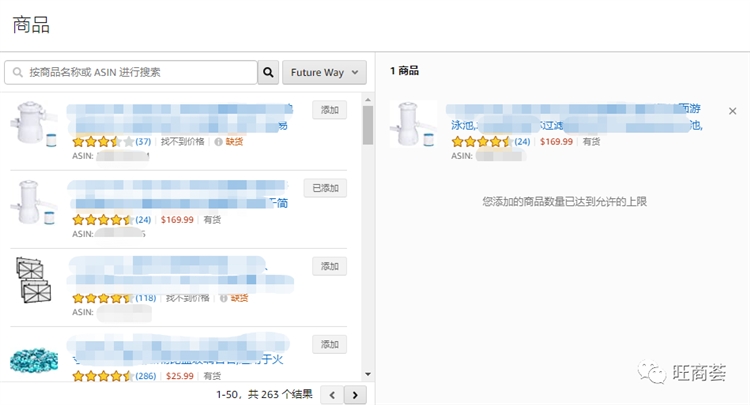Viewport: 750px width, 405px height.
Task: Click the 已添加 button for the $169.99 product
Action: (x=325, y=188)
